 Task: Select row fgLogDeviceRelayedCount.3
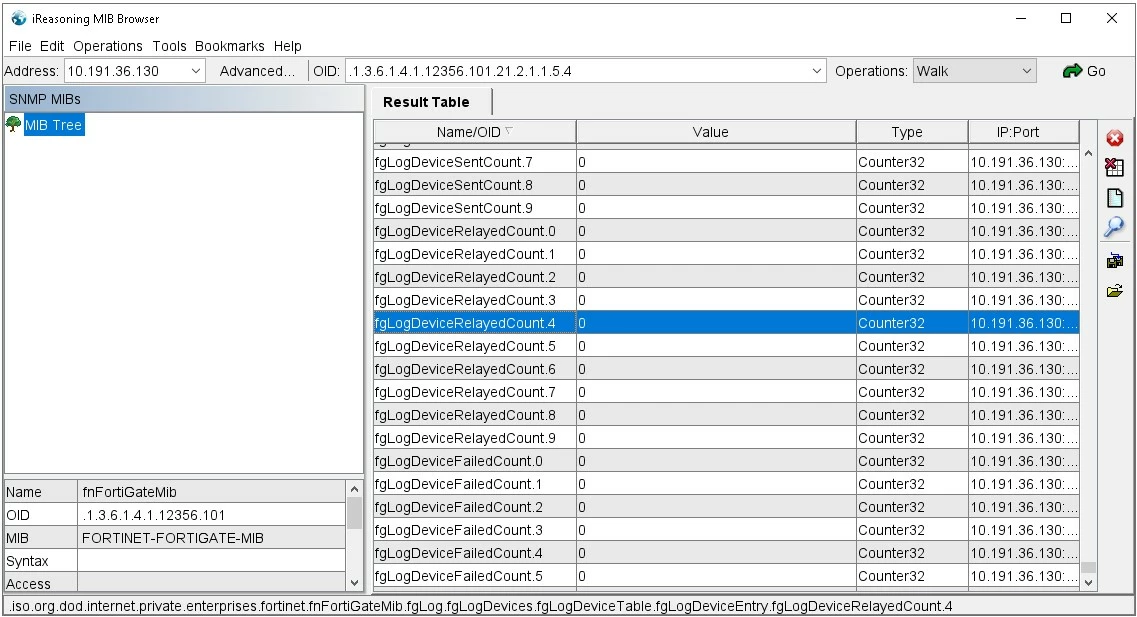pyautogui.click(x=726, y=300)
